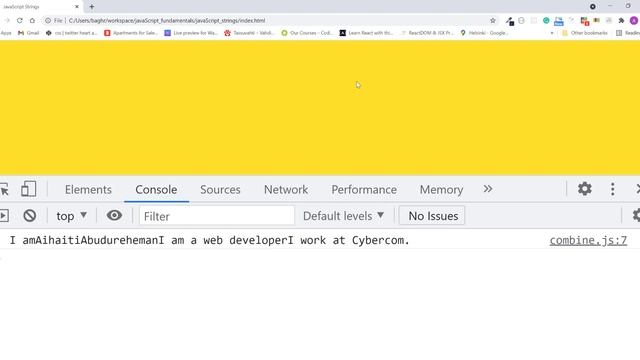The height and width of the screenshot is (360, 640).
Task: Open the site information icon beside File
Action: click(48, 20)
